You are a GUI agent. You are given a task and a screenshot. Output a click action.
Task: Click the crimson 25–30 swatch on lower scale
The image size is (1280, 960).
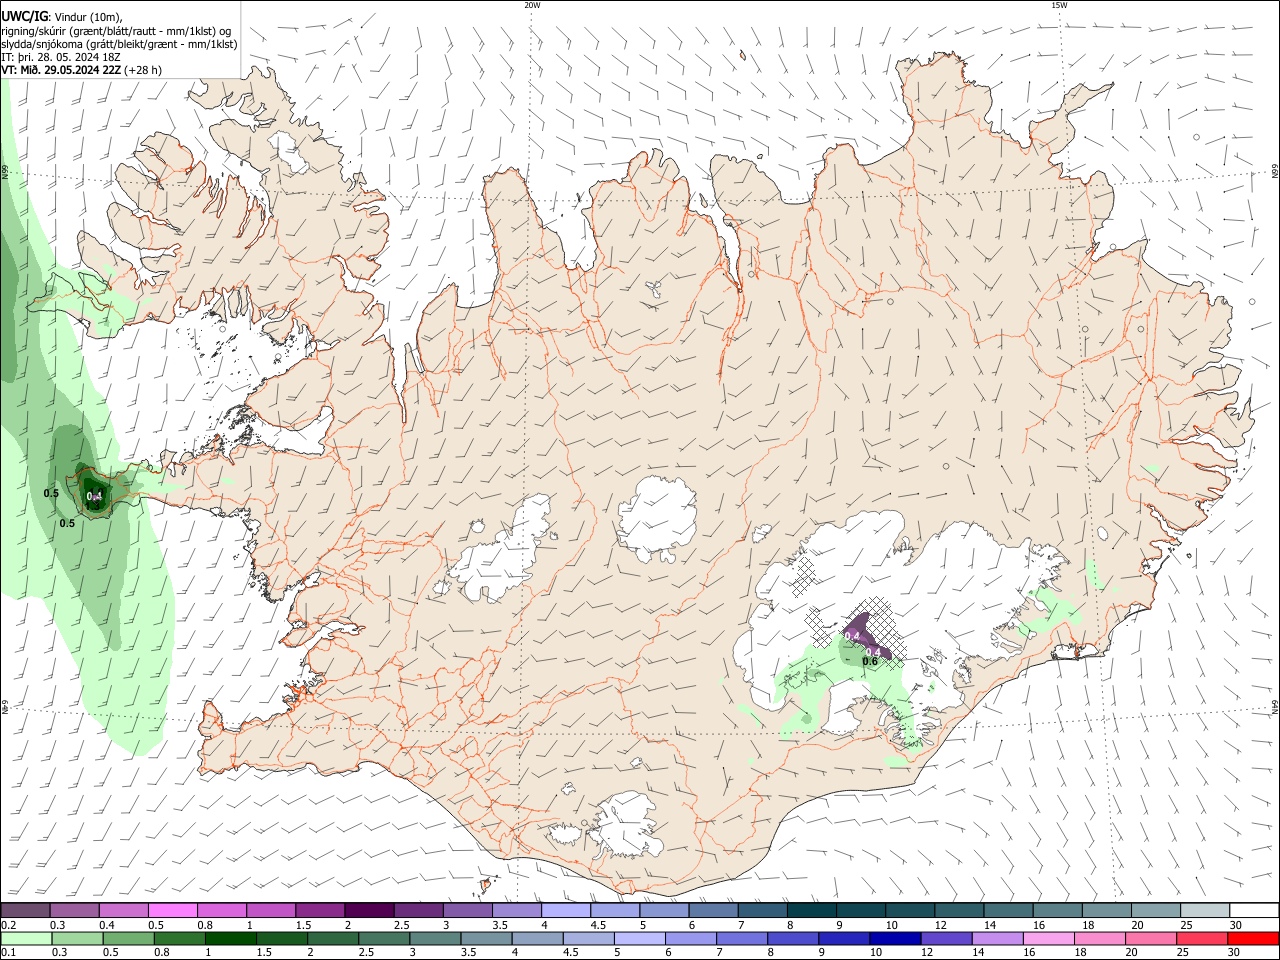[x=1202, y=938]
